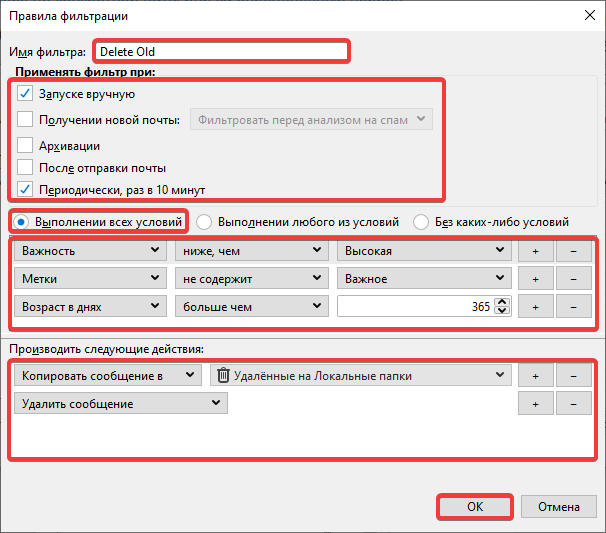Open the Важность condition field dropdown

pos(91,250)
